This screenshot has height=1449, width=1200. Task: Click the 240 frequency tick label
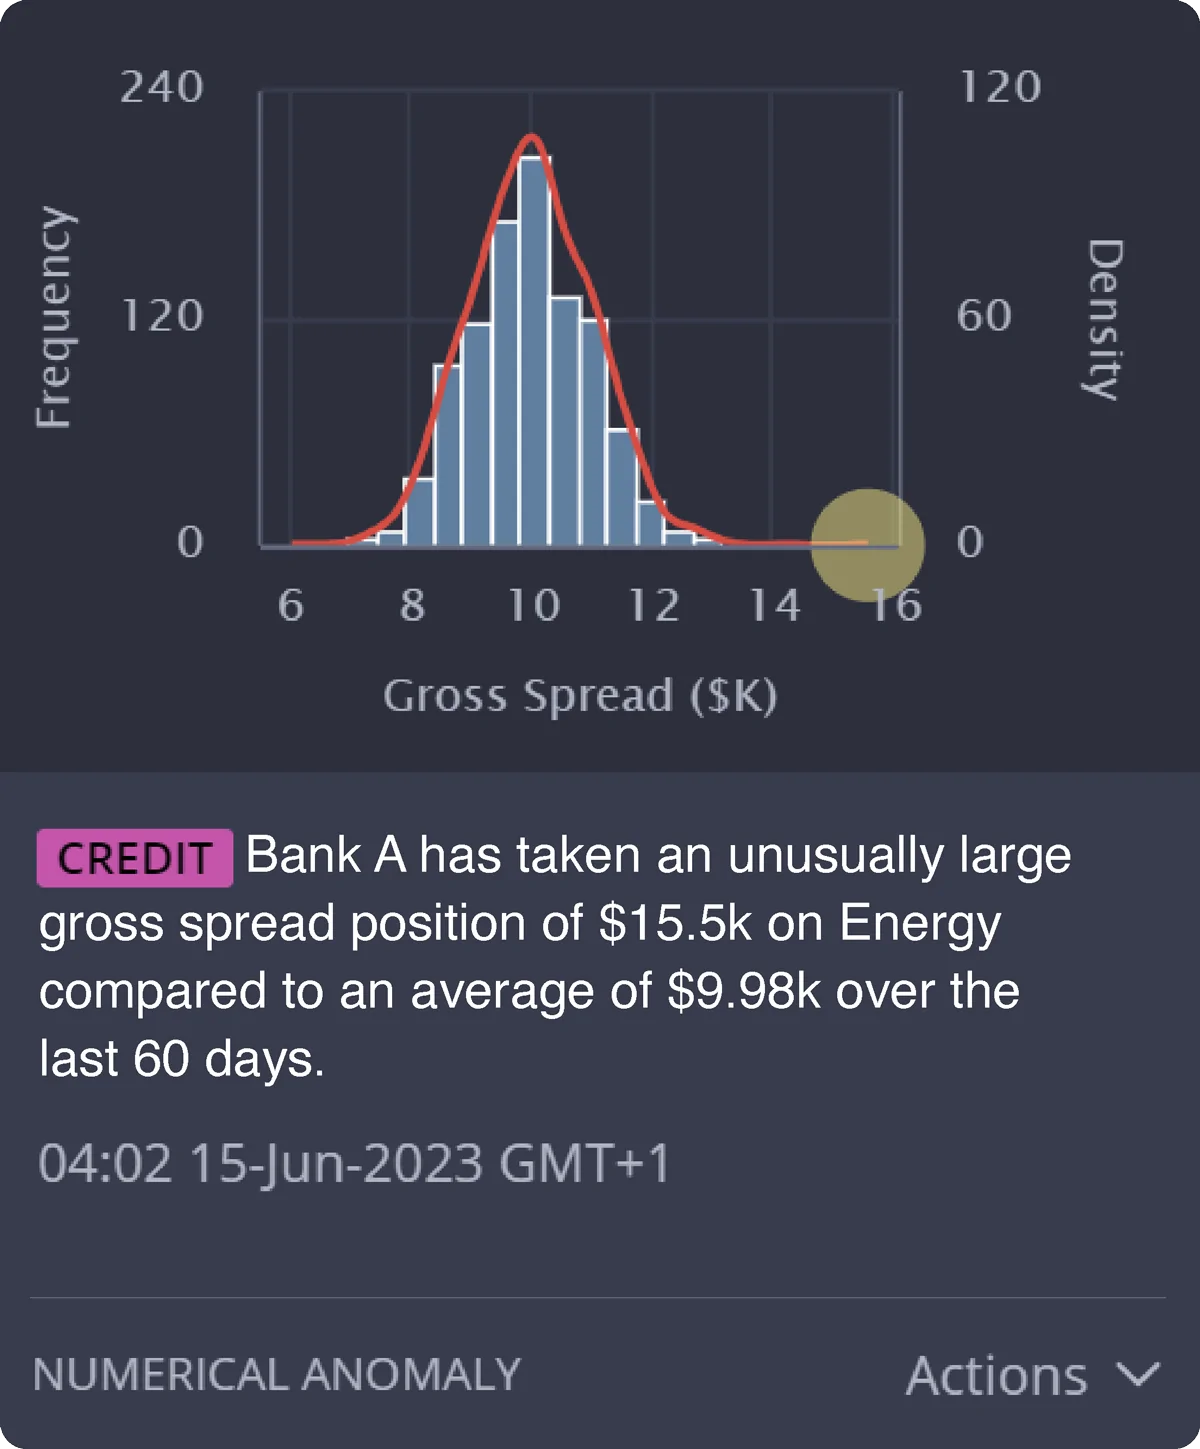pyautogui.click(x=162, y=88)
